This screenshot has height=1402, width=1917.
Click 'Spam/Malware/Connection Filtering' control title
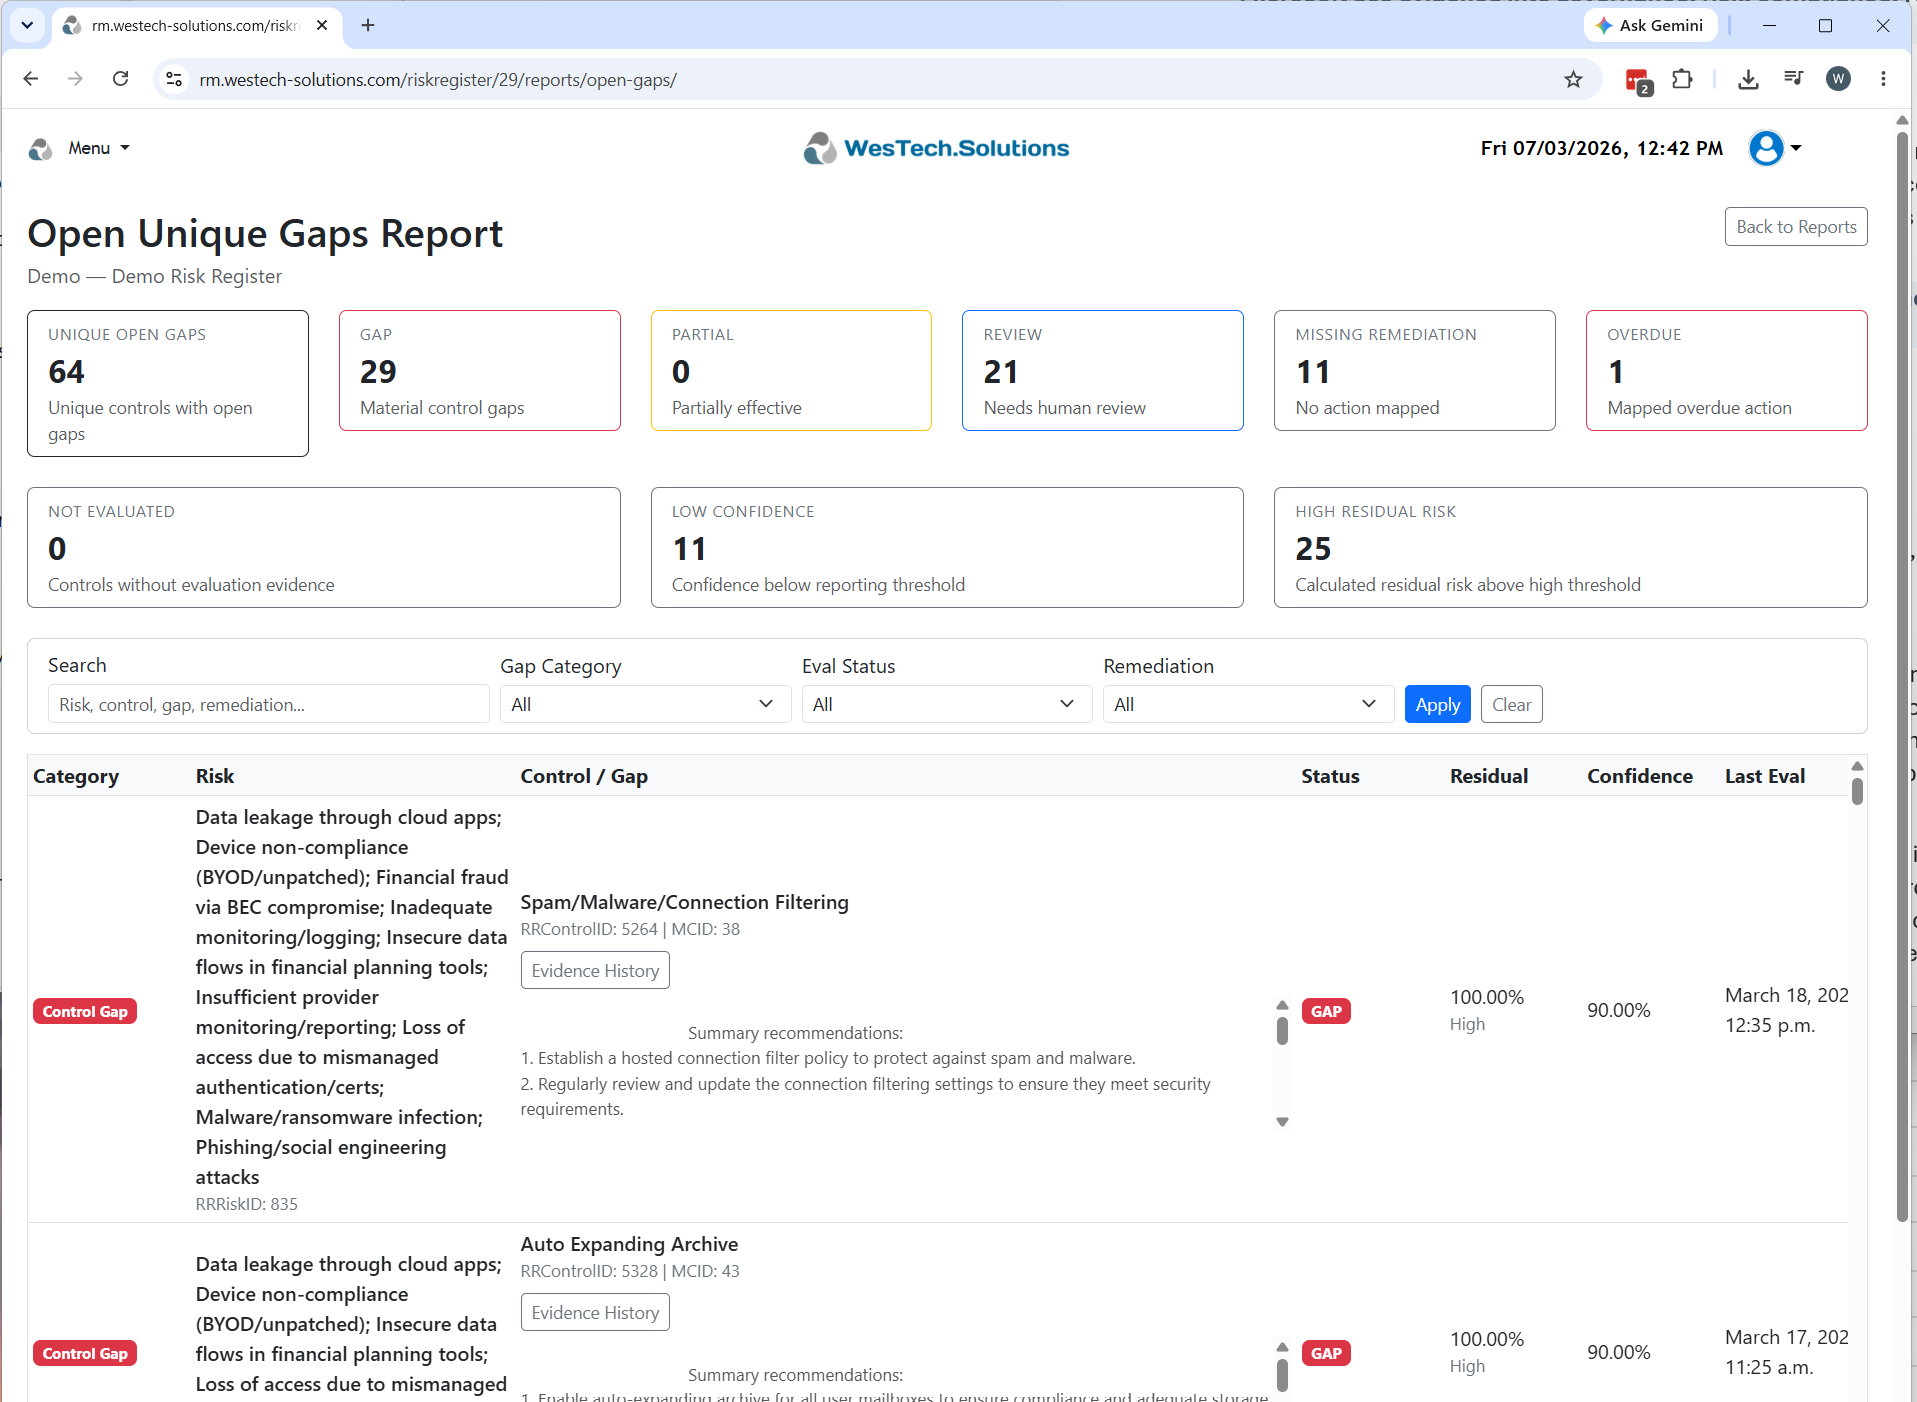[684, 902]
